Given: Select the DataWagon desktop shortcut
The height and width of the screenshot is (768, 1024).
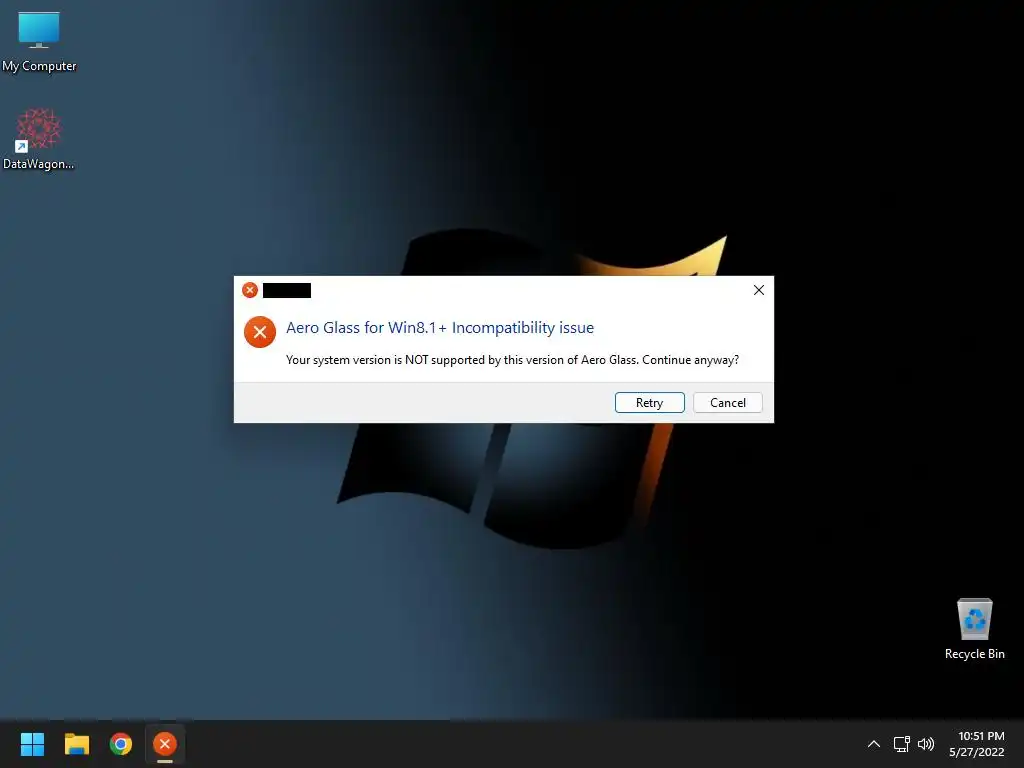Looking at the screenshot, I should click(39, 138).
